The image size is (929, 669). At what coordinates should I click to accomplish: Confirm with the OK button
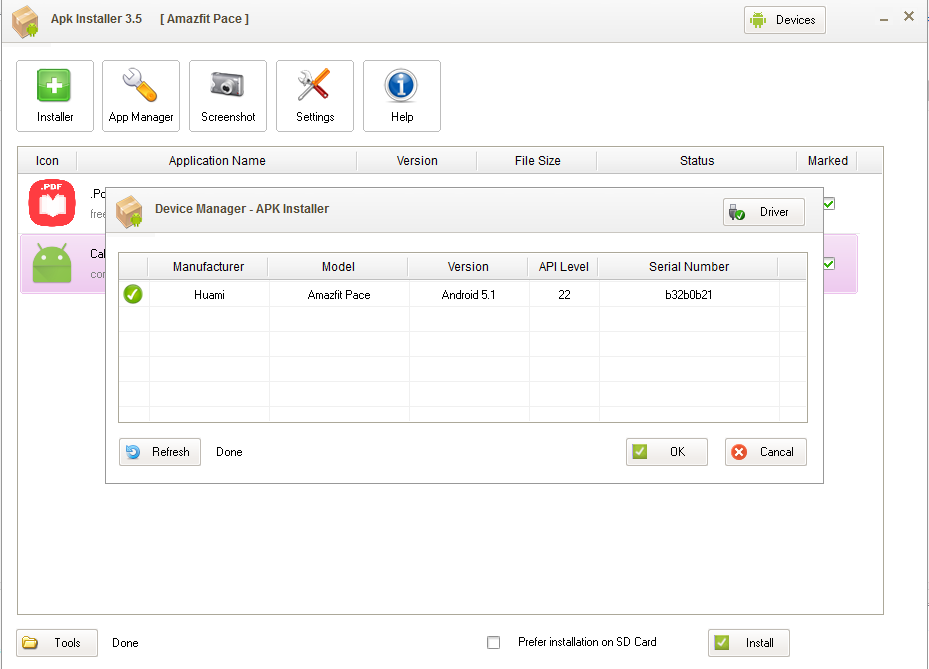[x=667, y=452]
